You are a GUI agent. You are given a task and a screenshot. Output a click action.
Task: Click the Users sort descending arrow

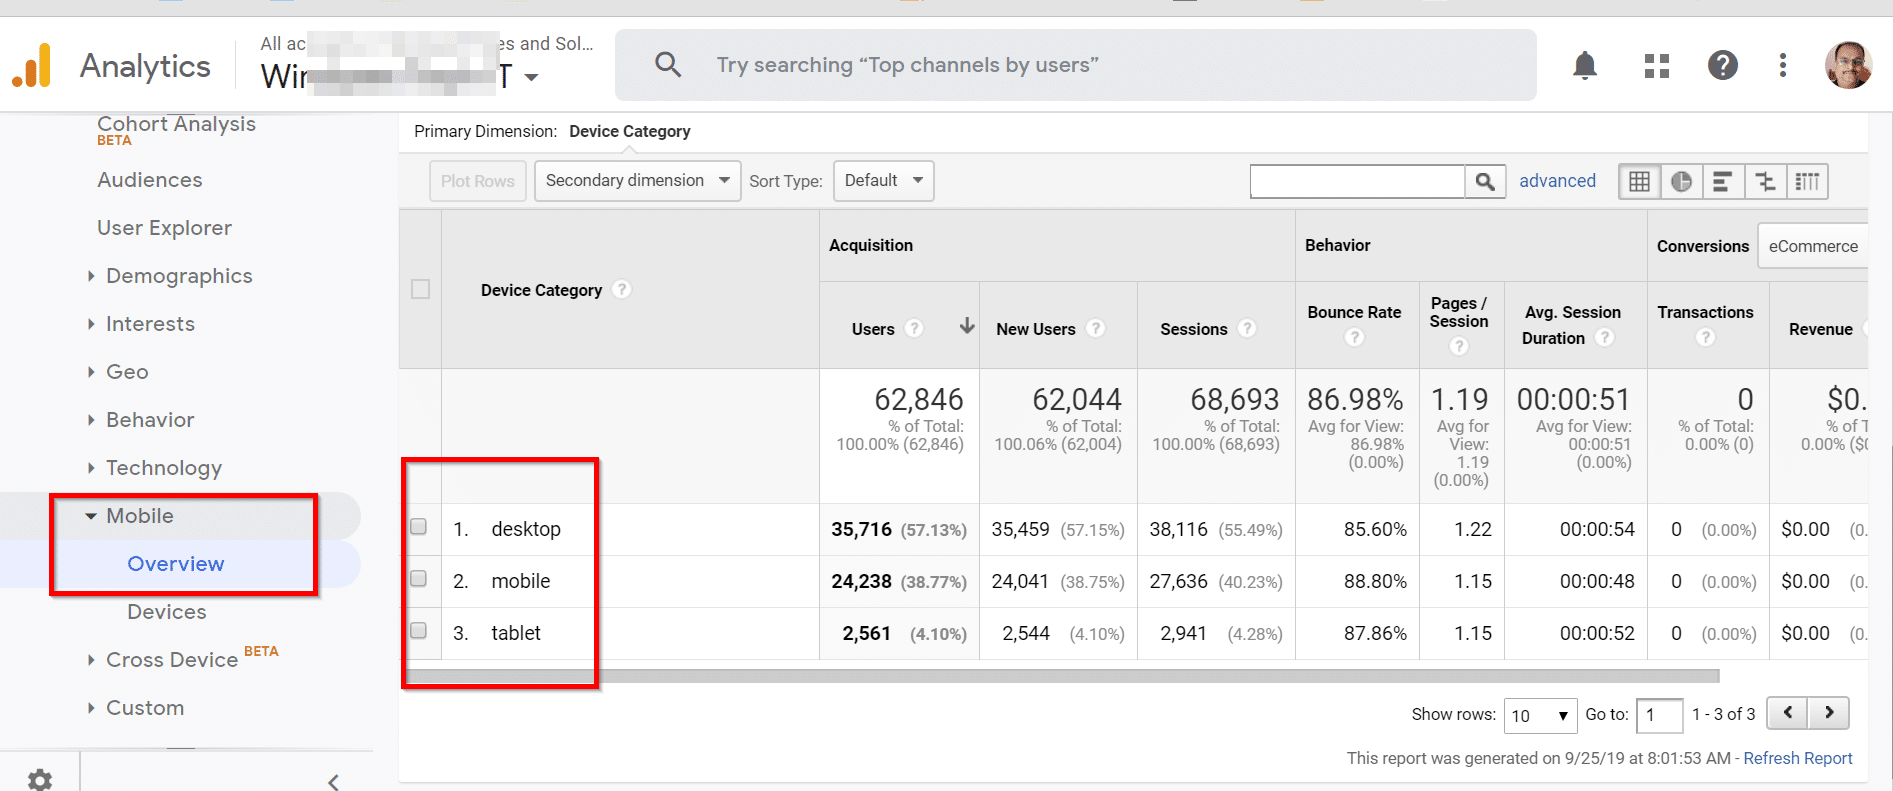[x=967, y=326]
